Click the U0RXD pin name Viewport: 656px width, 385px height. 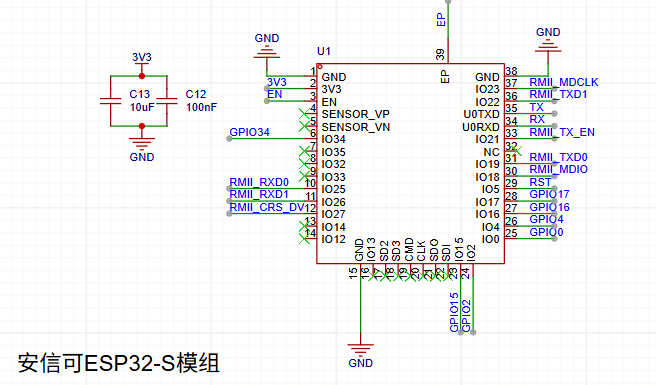pyautogui.click(x=481, y=127)
